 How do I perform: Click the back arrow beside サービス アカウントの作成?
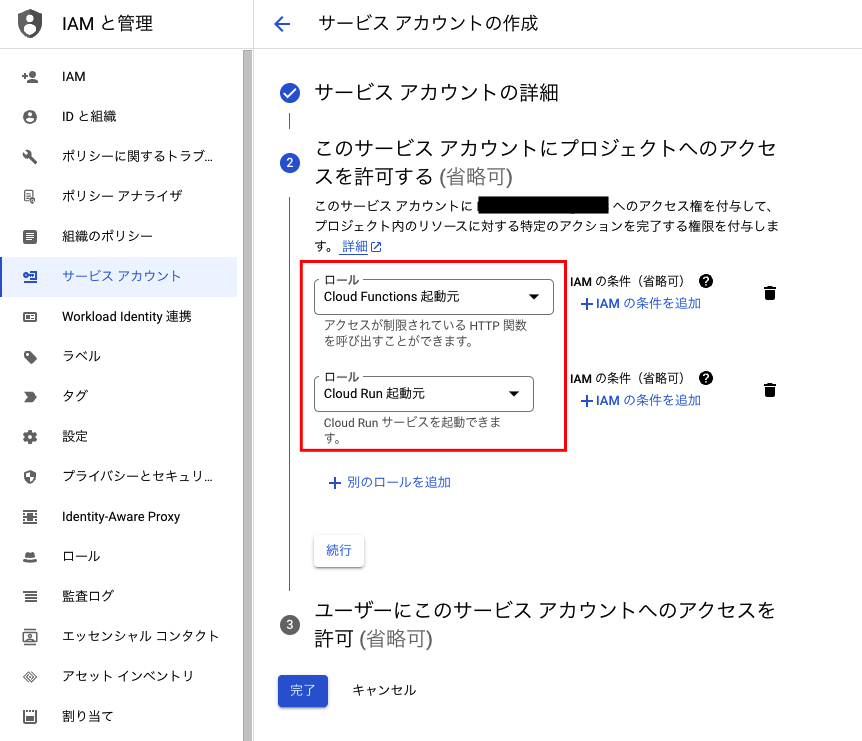point(282,24)
